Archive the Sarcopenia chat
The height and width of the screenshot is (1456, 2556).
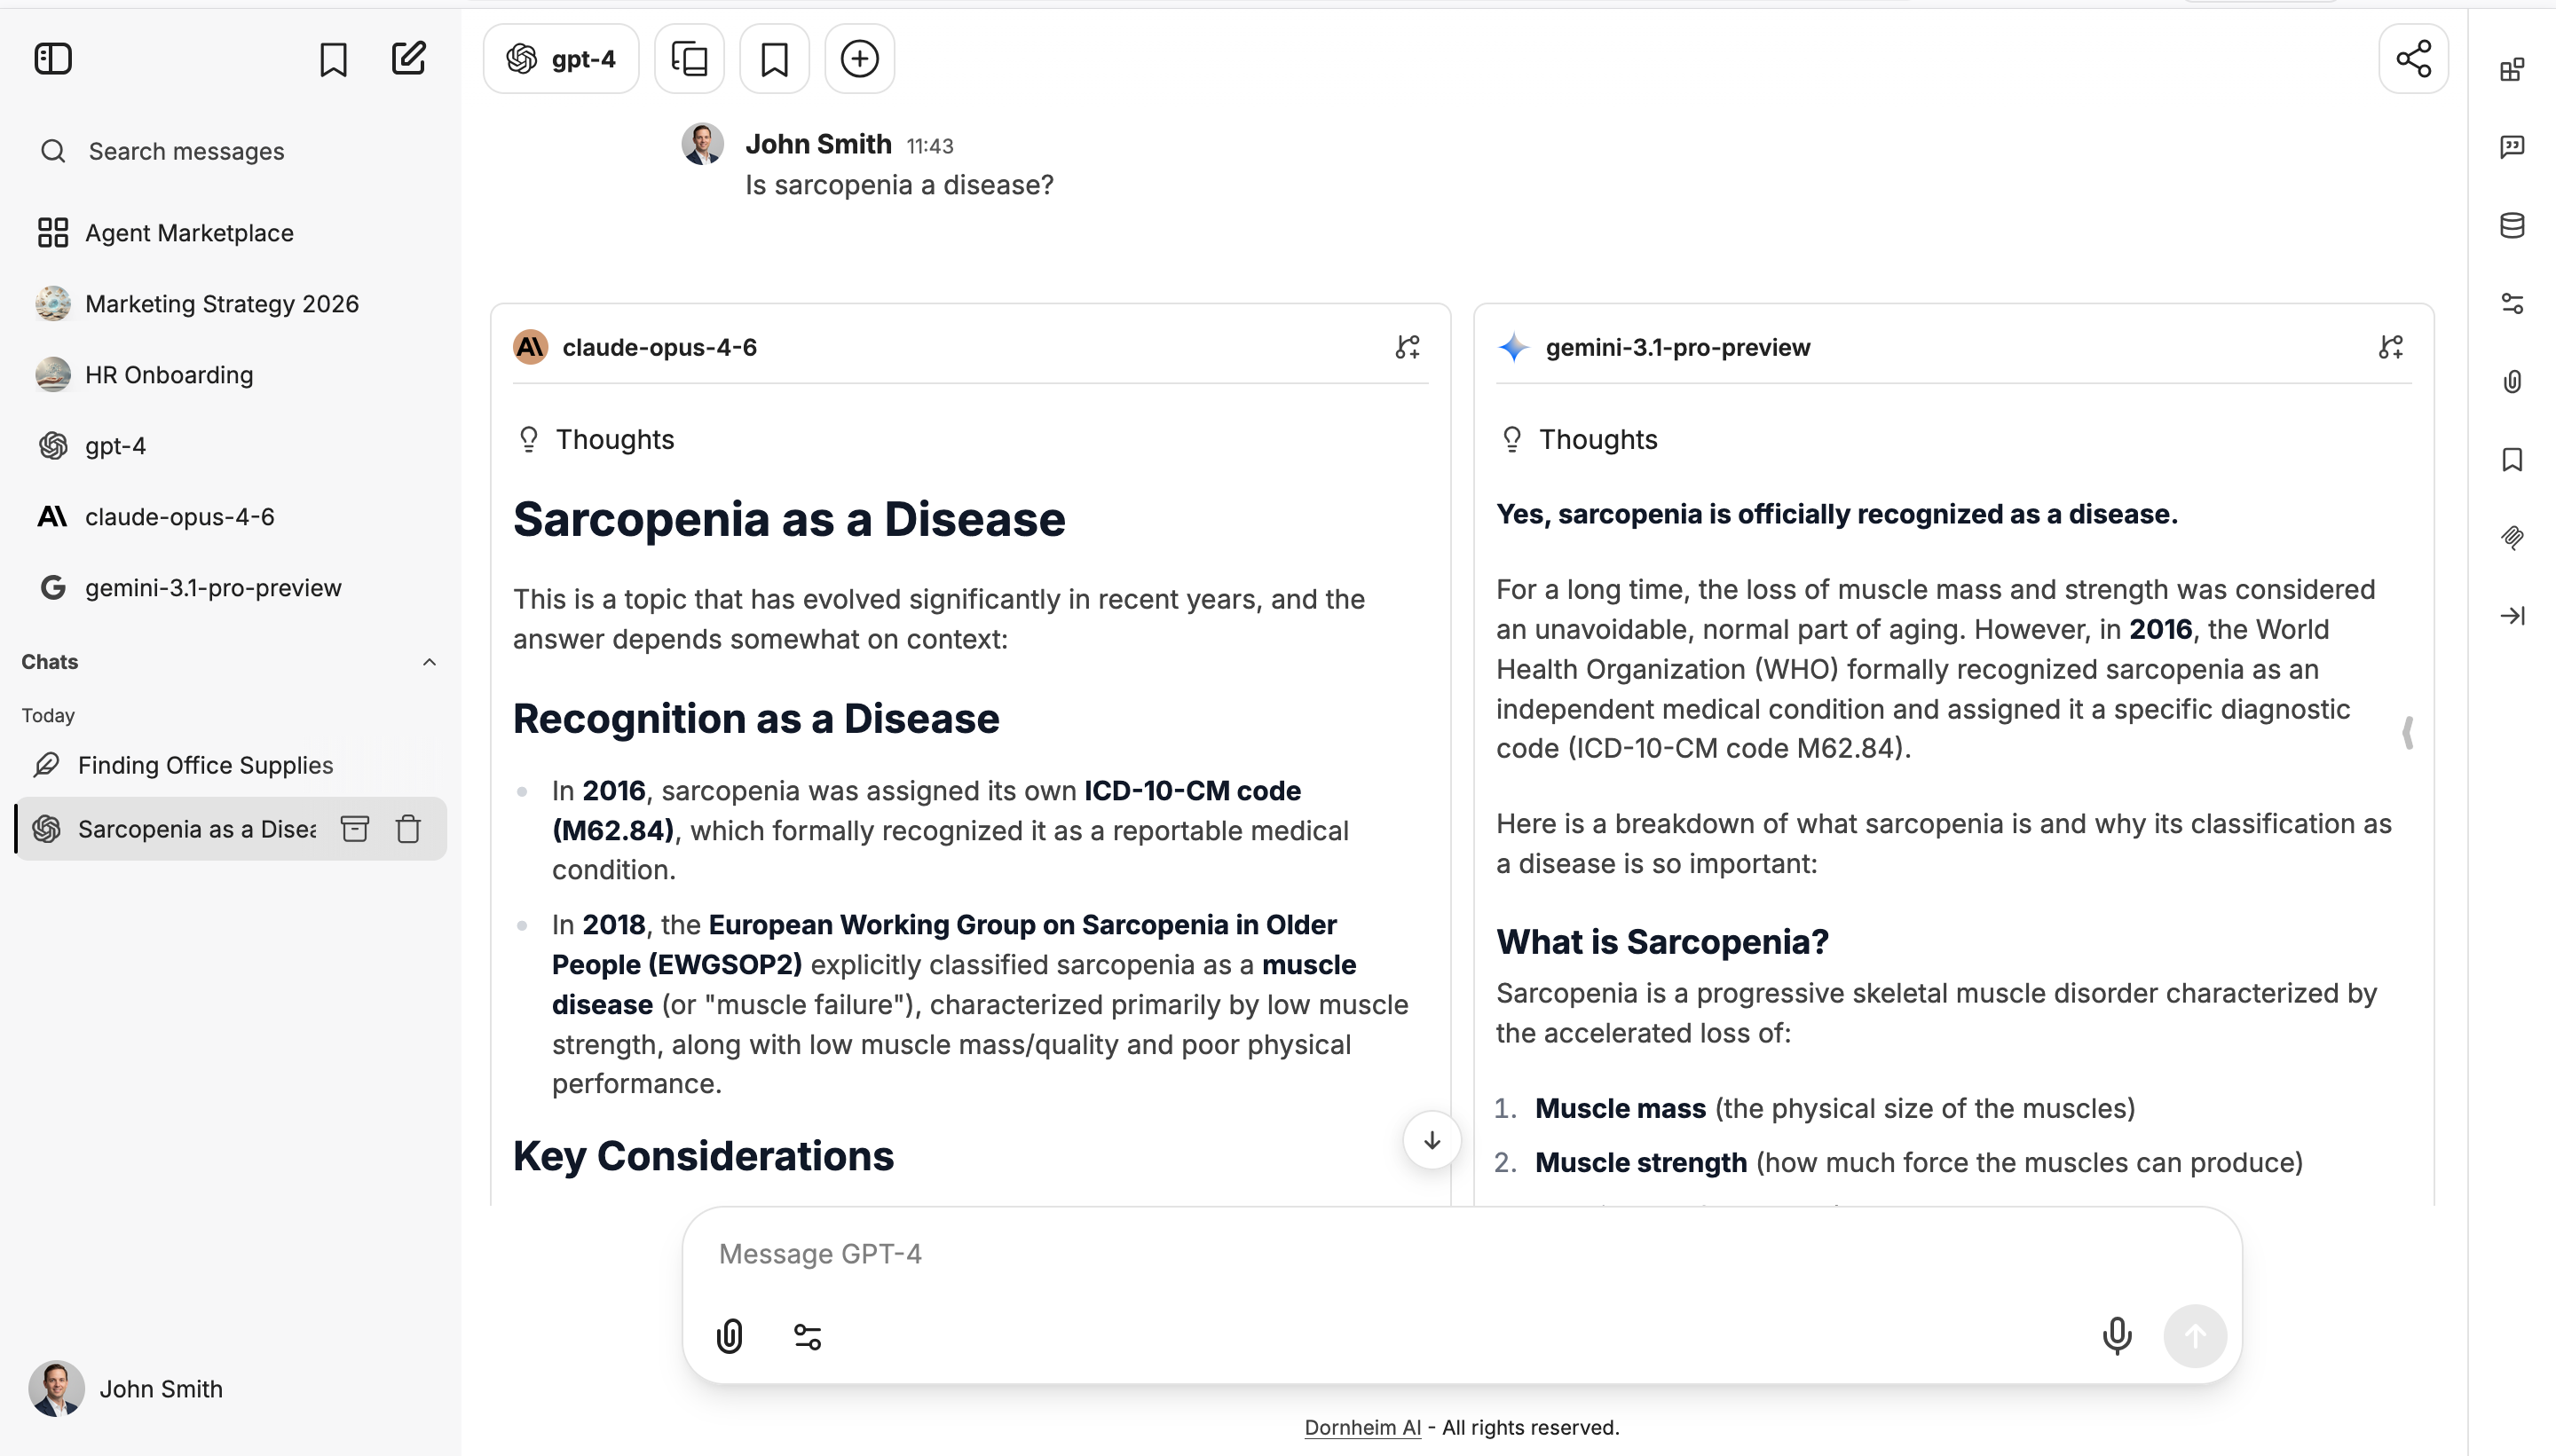(356, 828)
